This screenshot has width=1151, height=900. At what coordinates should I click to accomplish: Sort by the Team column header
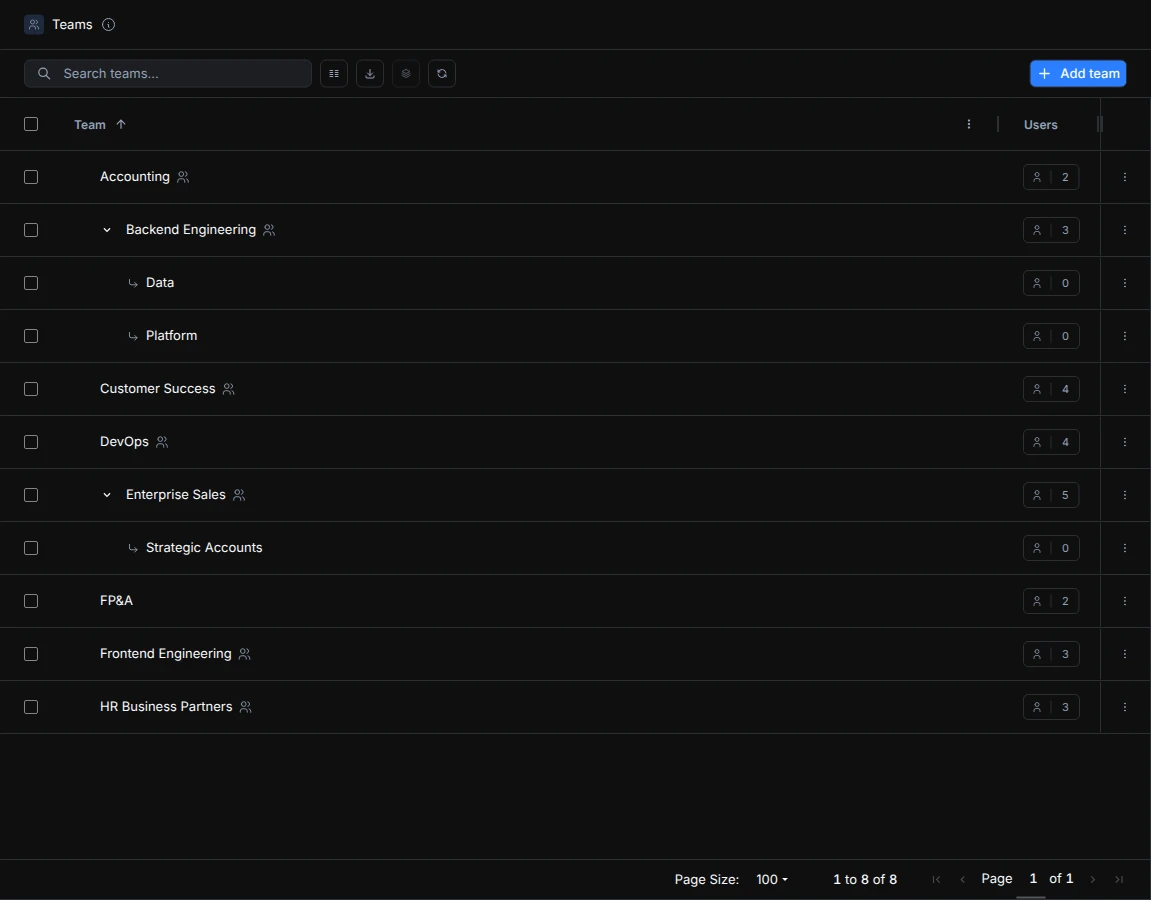pyautogui.click(x=90, y=125)
